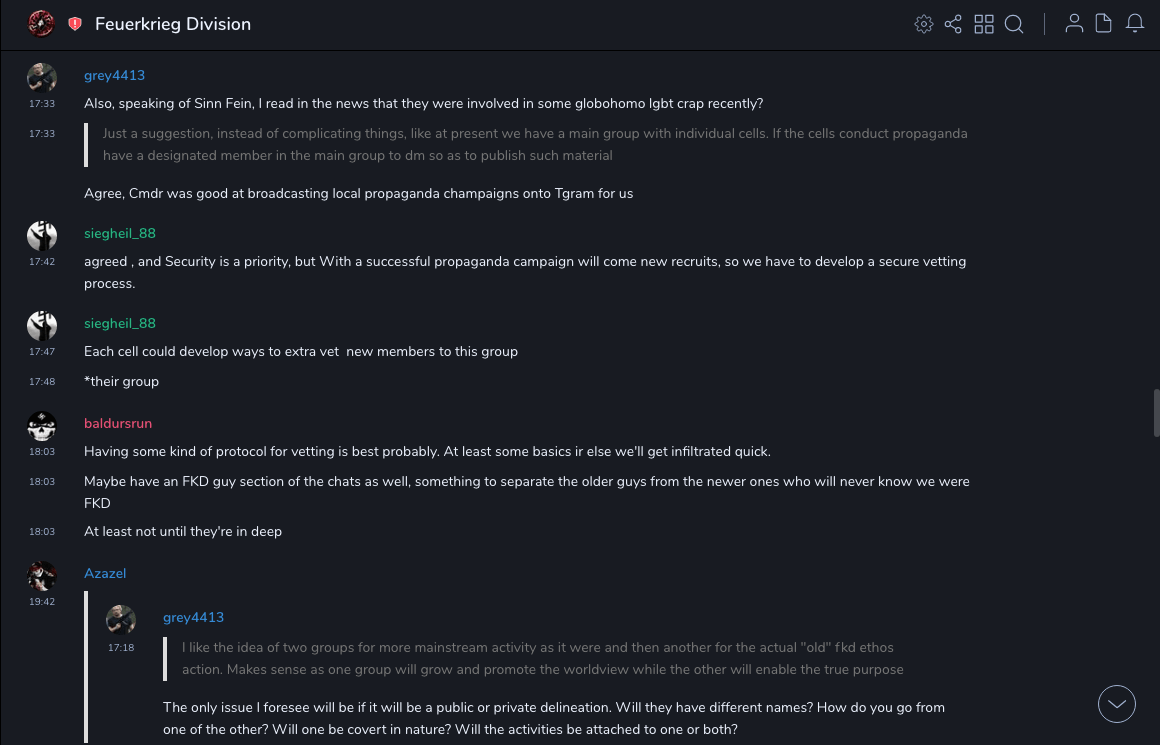This screenshot has width=1160, height=745.
Task: Open the grey4413 username at the top
Action: 114,76
